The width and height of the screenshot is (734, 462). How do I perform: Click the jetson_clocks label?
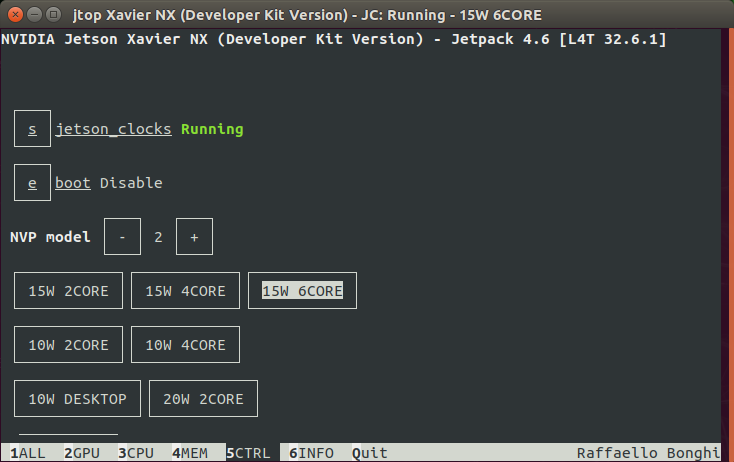[113, 129]
